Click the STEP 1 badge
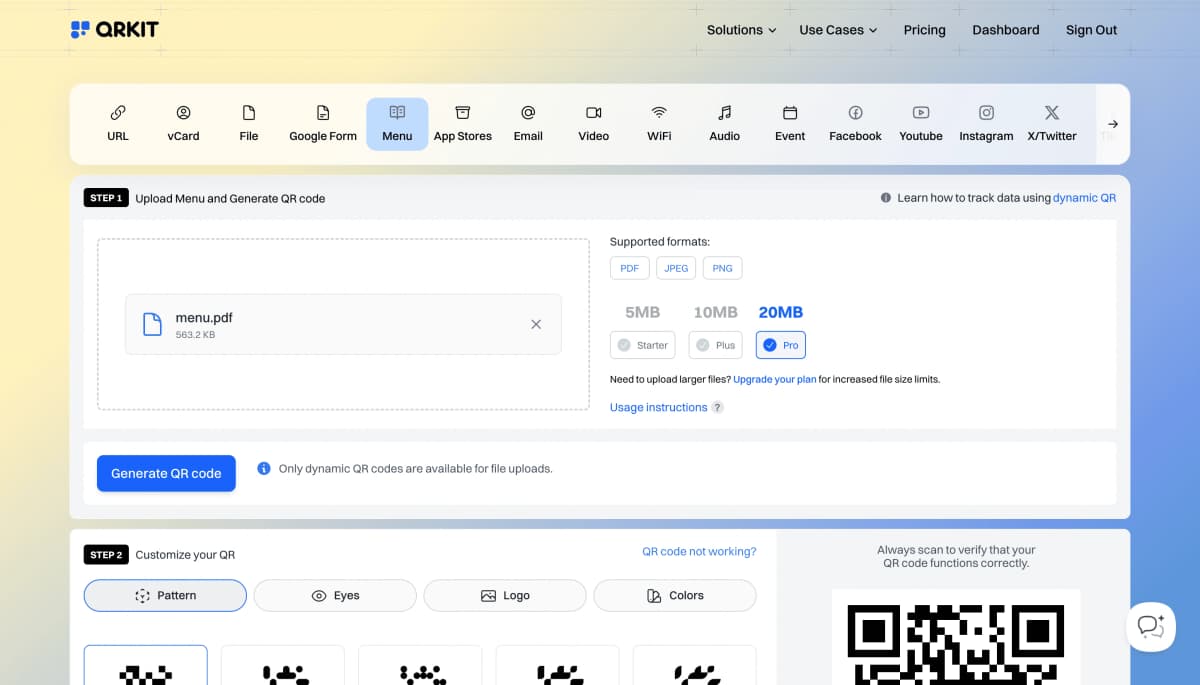The height and width of the screenshot is (685, 1200). 105,198
